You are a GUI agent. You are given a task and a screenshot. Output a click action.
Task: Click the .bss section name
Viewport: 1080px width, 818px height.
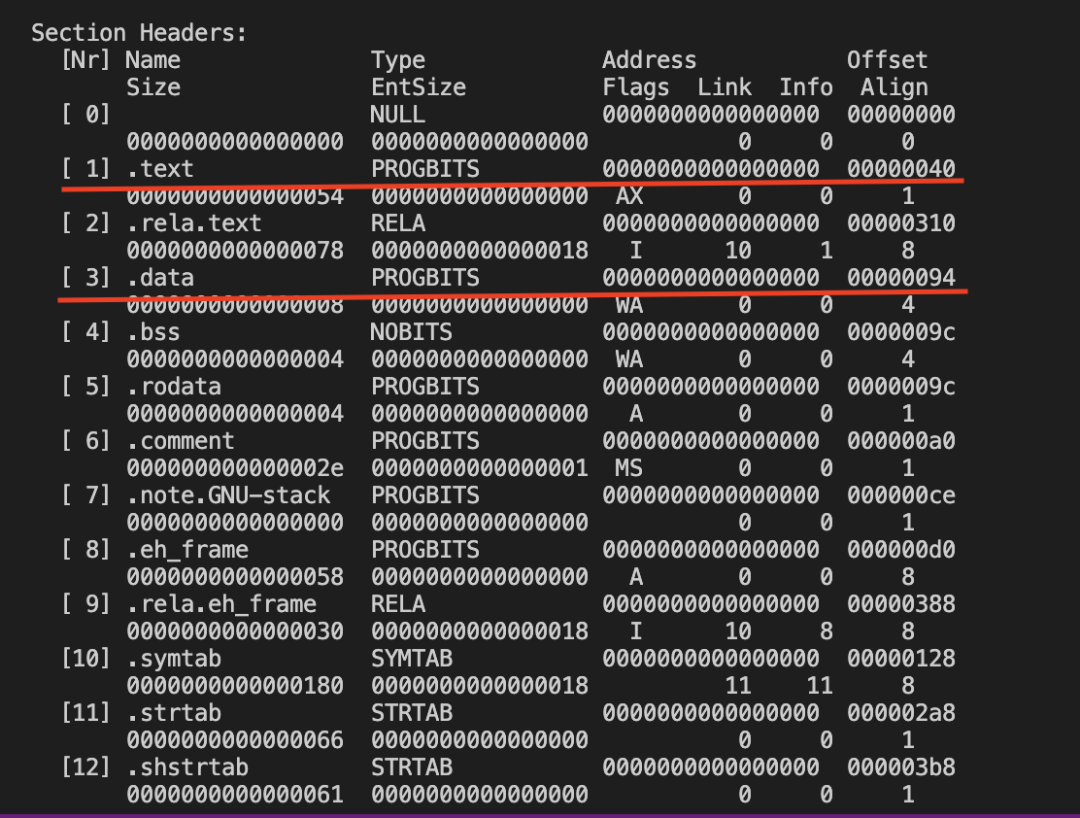pyautogui.click(x=153, y=332)
